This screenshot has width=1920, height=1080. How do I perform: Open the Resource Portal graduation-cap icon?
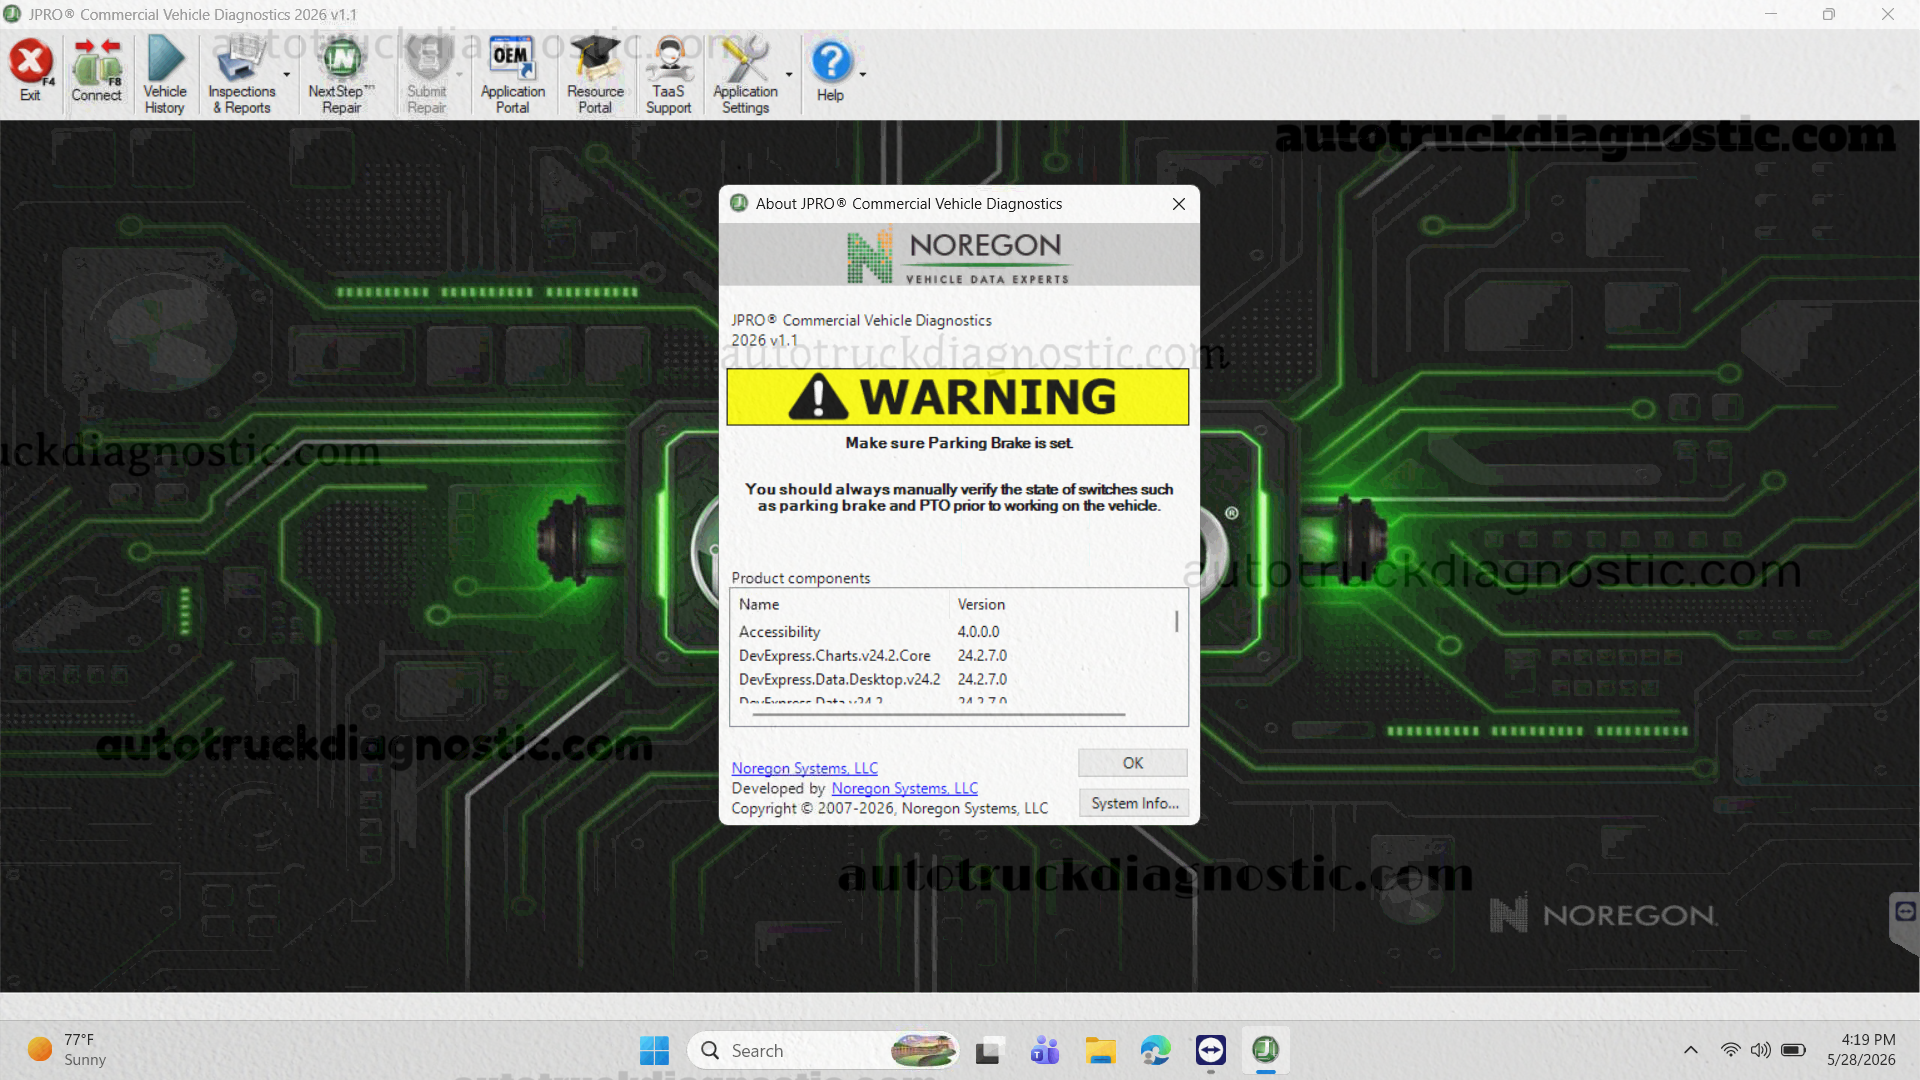coord(595,75)
